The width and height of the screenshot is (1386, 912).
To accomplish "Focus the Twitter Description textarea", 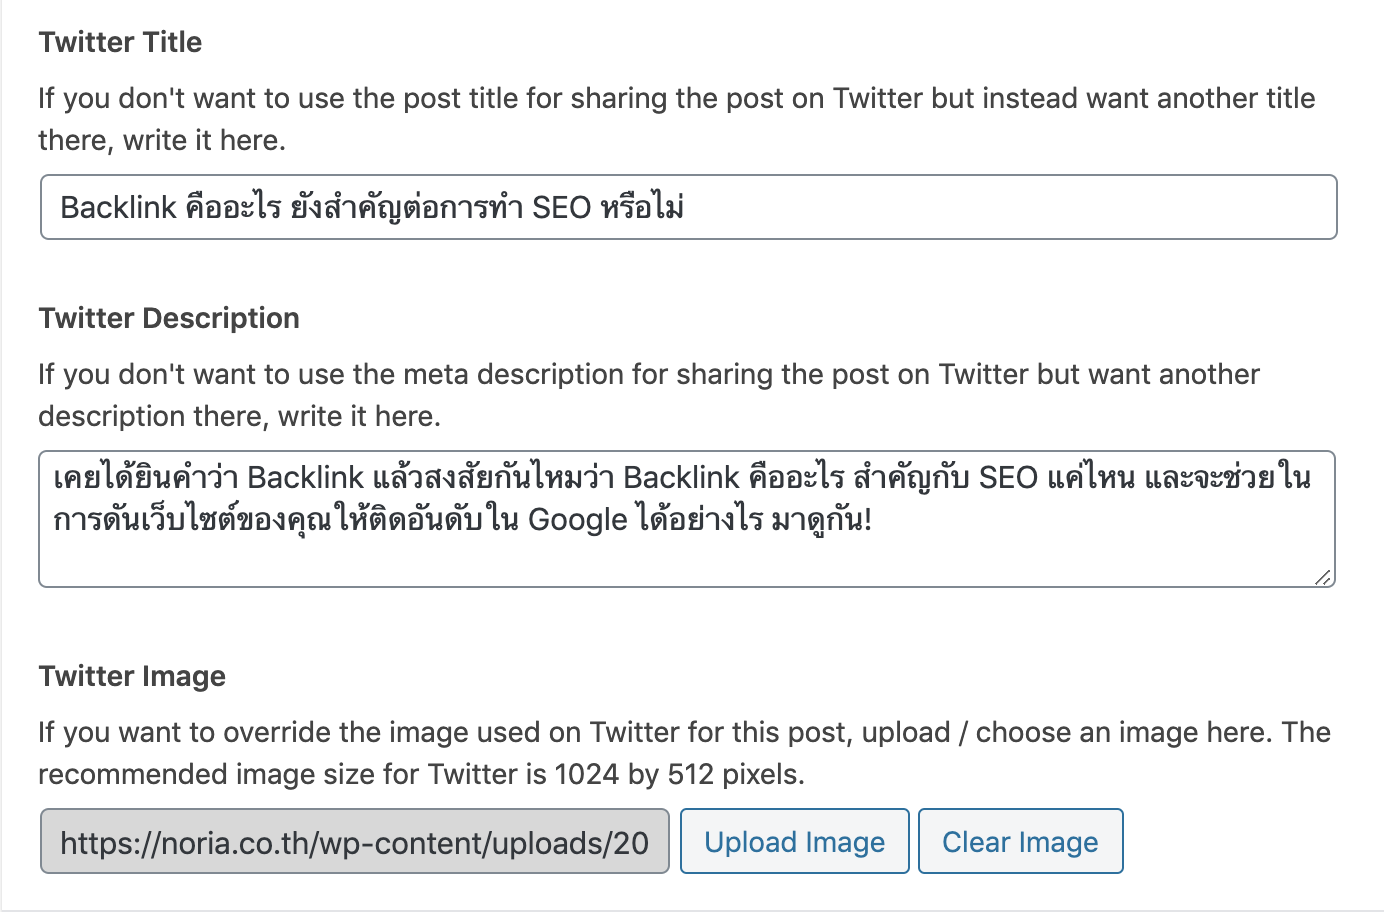I will point(687,519).
